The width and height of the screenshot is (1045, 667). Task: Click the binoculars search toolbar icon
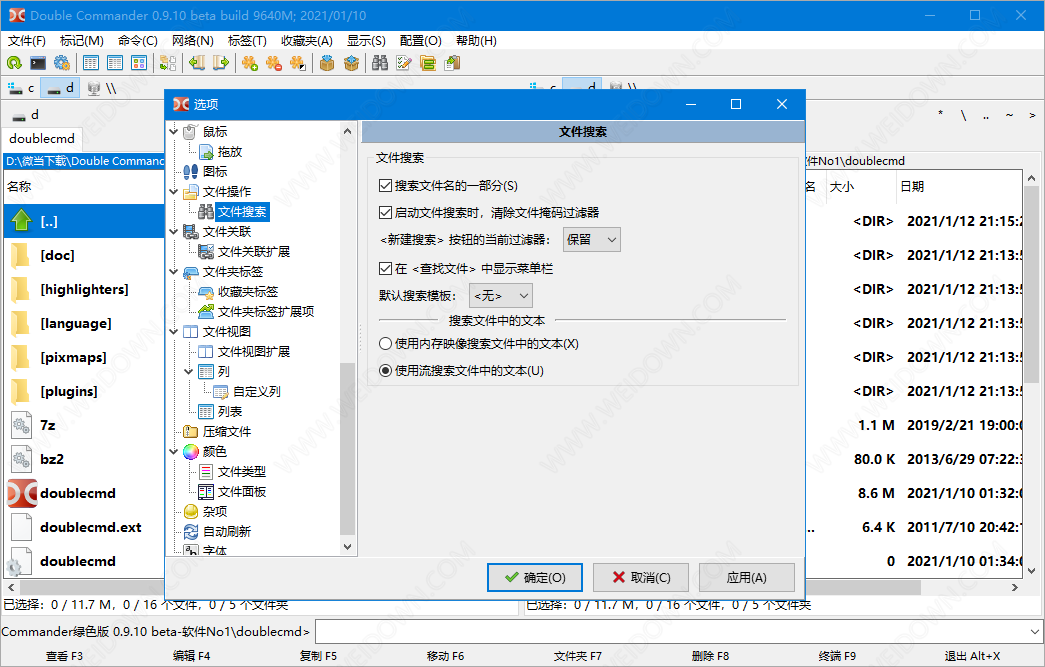pyautogui.click(x=380, y=63)
